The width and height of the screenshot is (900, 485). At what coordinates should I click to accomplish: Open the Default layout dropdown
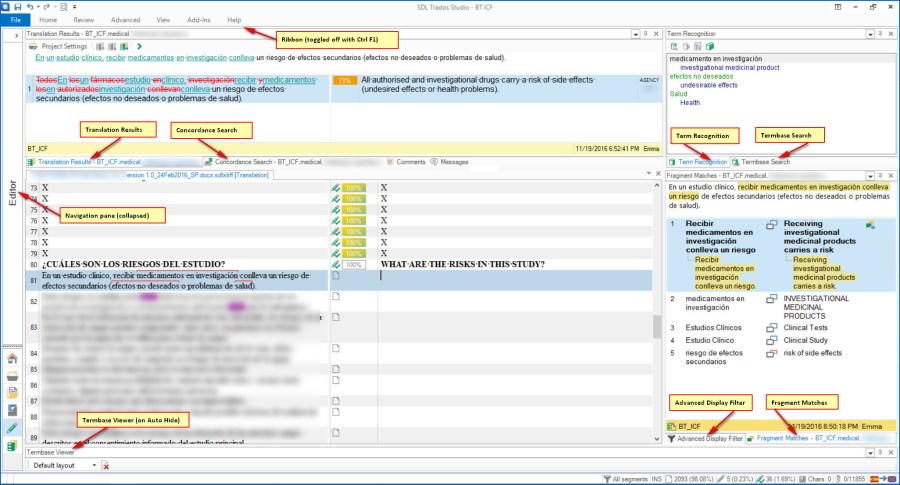(x=95, y=466)
